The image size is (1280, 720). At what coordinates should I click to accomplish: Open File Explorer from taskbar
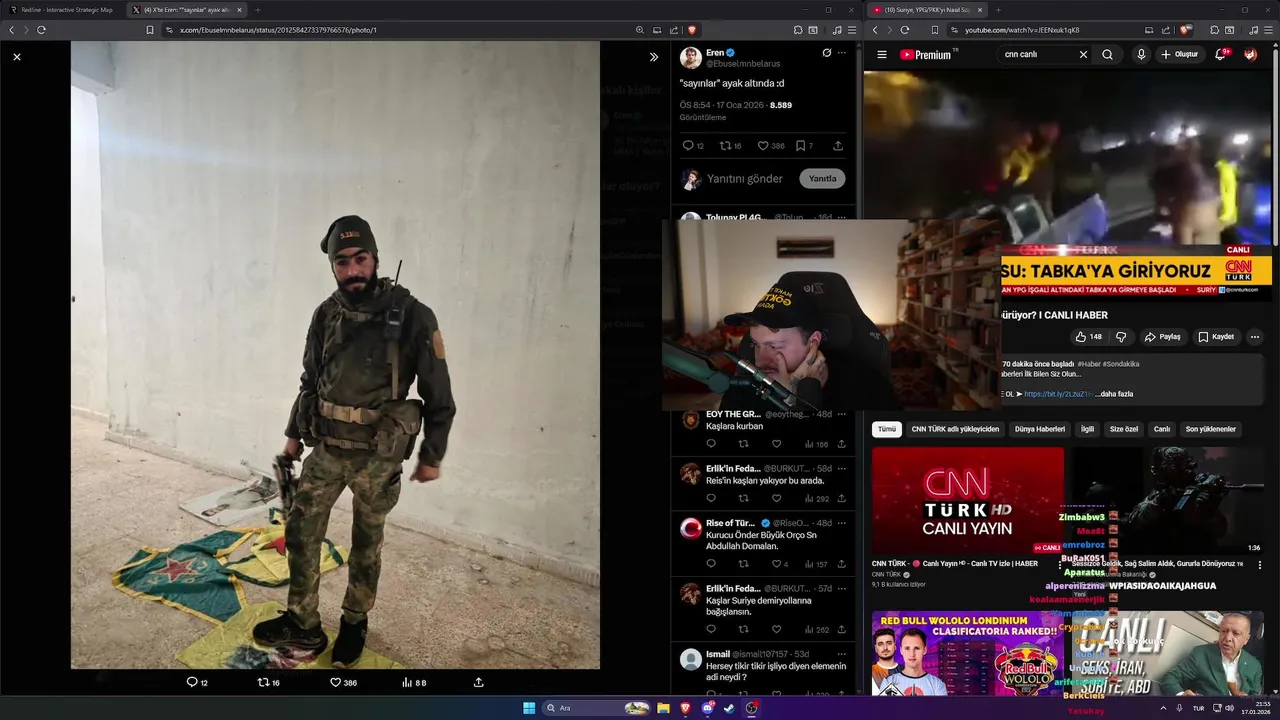(662, 708)
